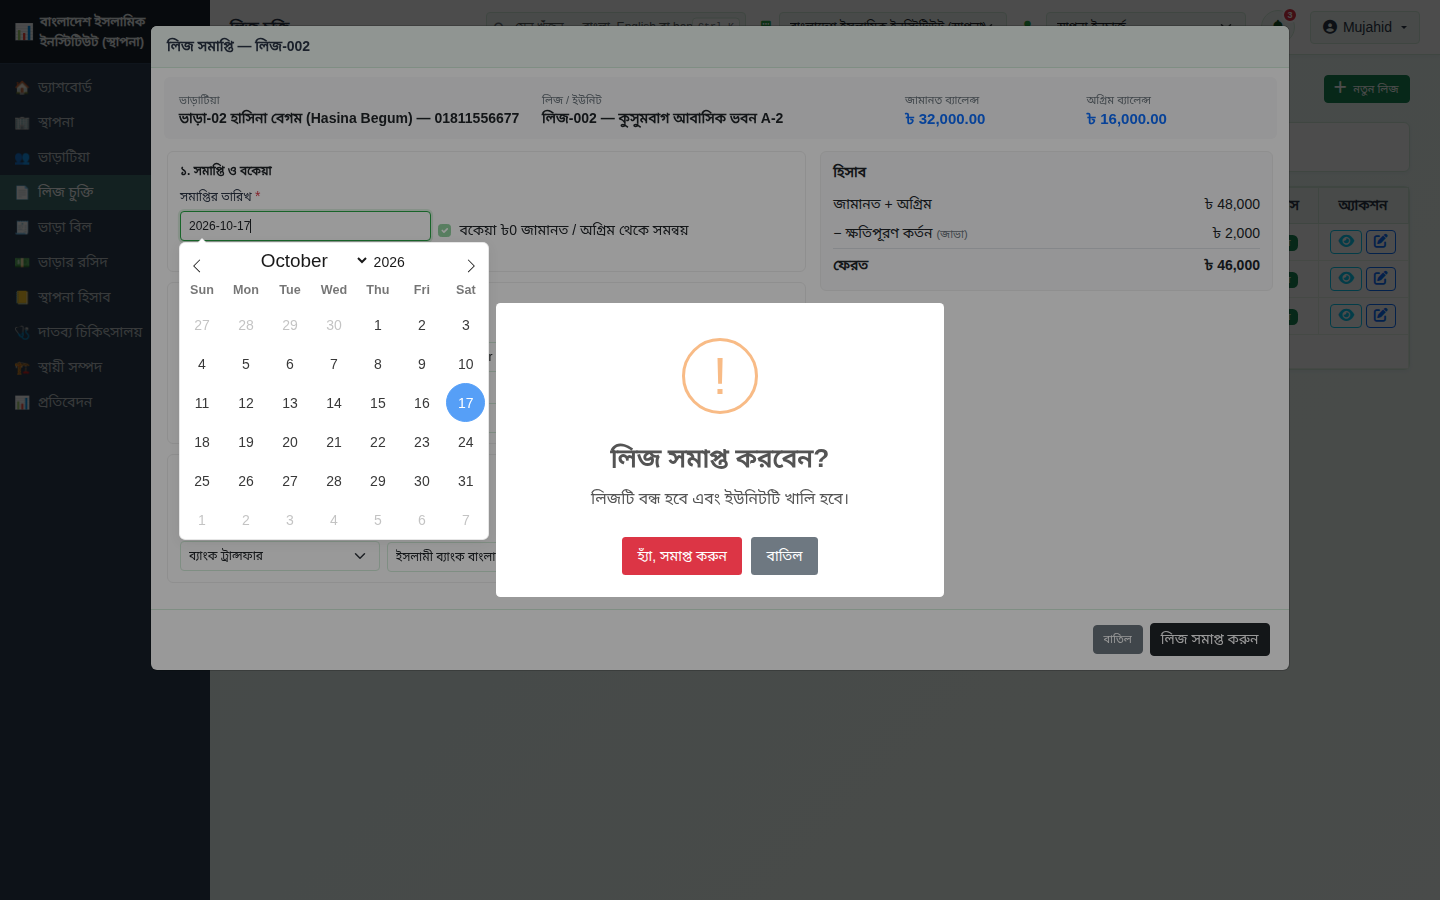Viewport: 1440px width, 900px height.
Task: Select October 20 in calendar
Action: pos(290,442)
